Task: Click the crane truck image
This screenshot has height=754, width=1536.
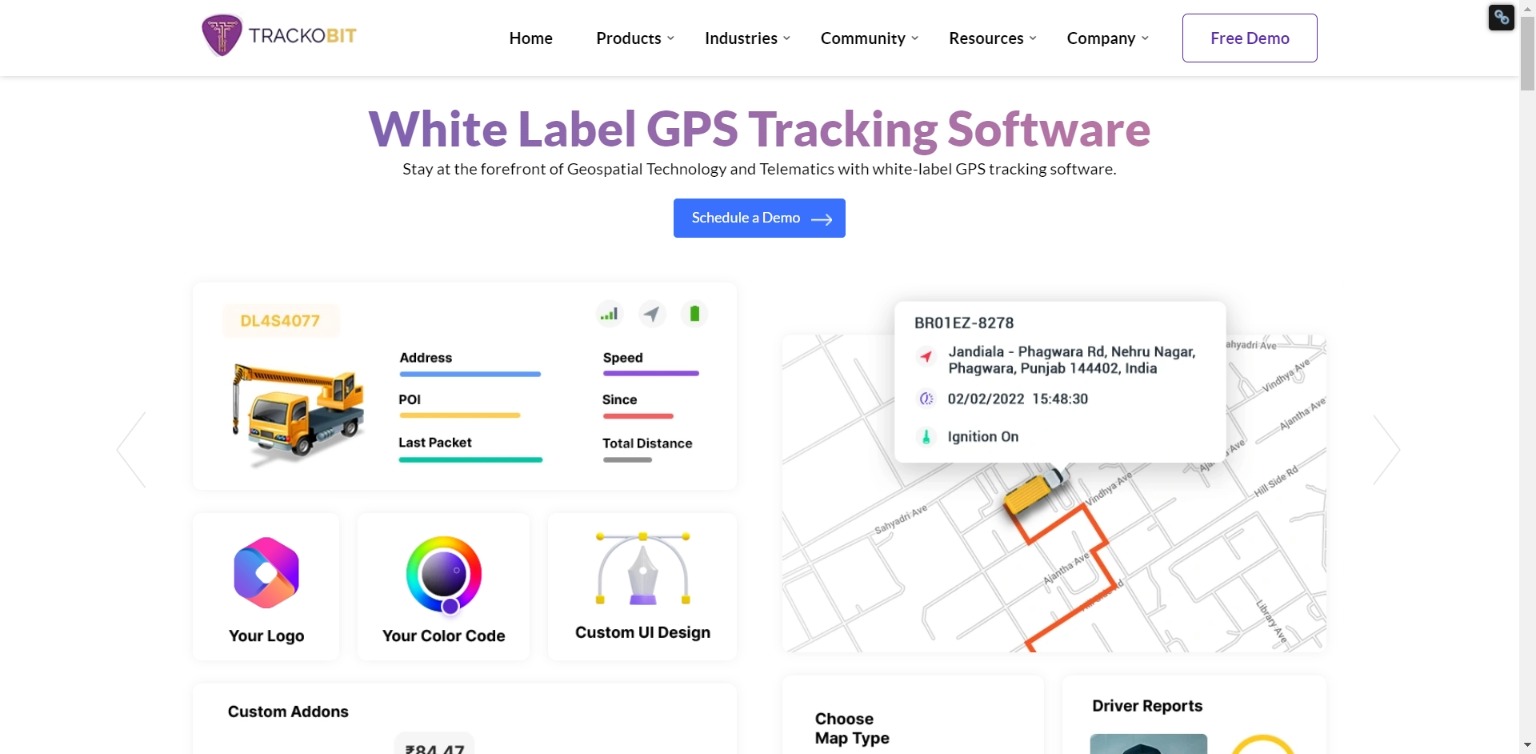Action: pyautogui.click(x=297, y=413)
